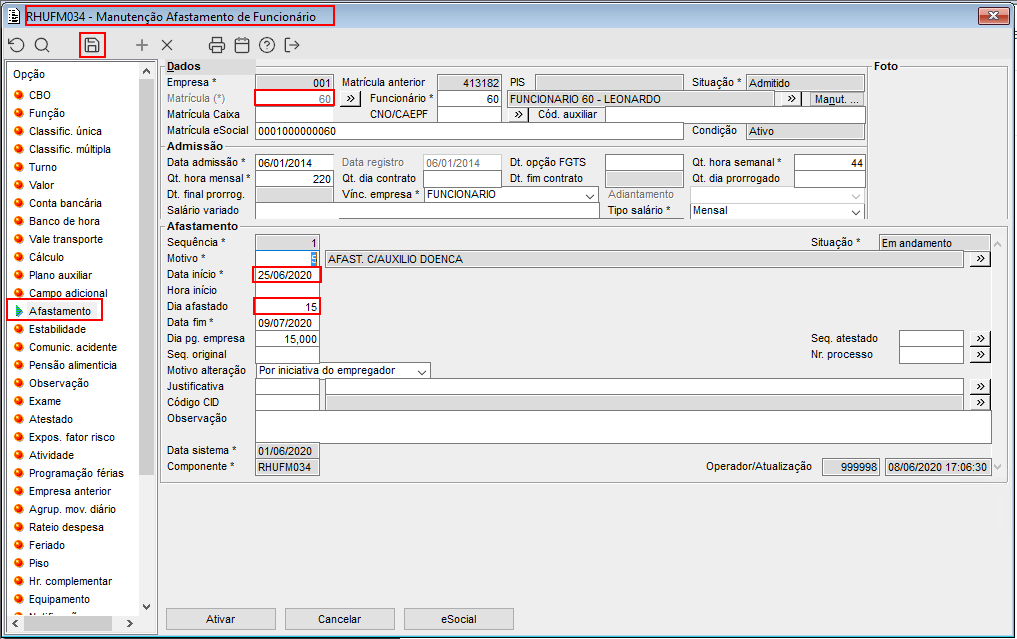This screenshot has width=1017, height=639.
Task: Click the Funcionário number field
Action: 470,99
